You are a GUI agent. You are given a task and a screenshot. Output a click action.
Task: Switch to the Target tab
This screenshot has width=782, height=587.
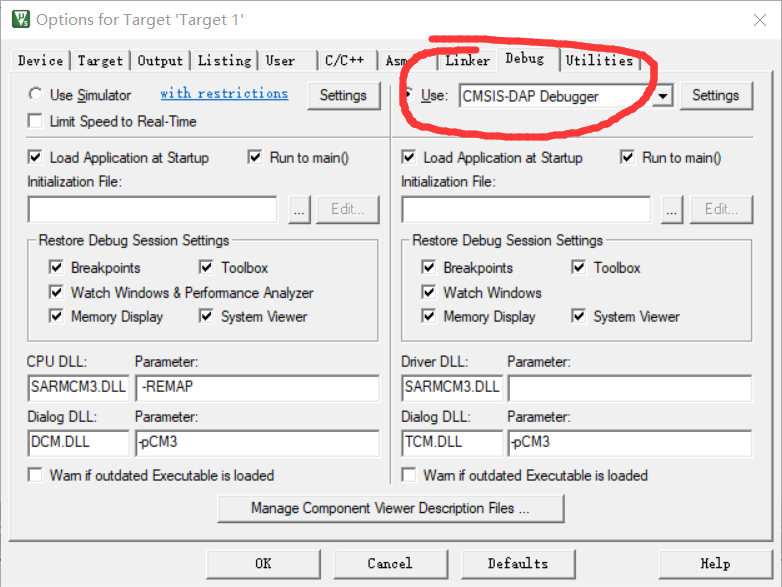[x=100, y=60]
